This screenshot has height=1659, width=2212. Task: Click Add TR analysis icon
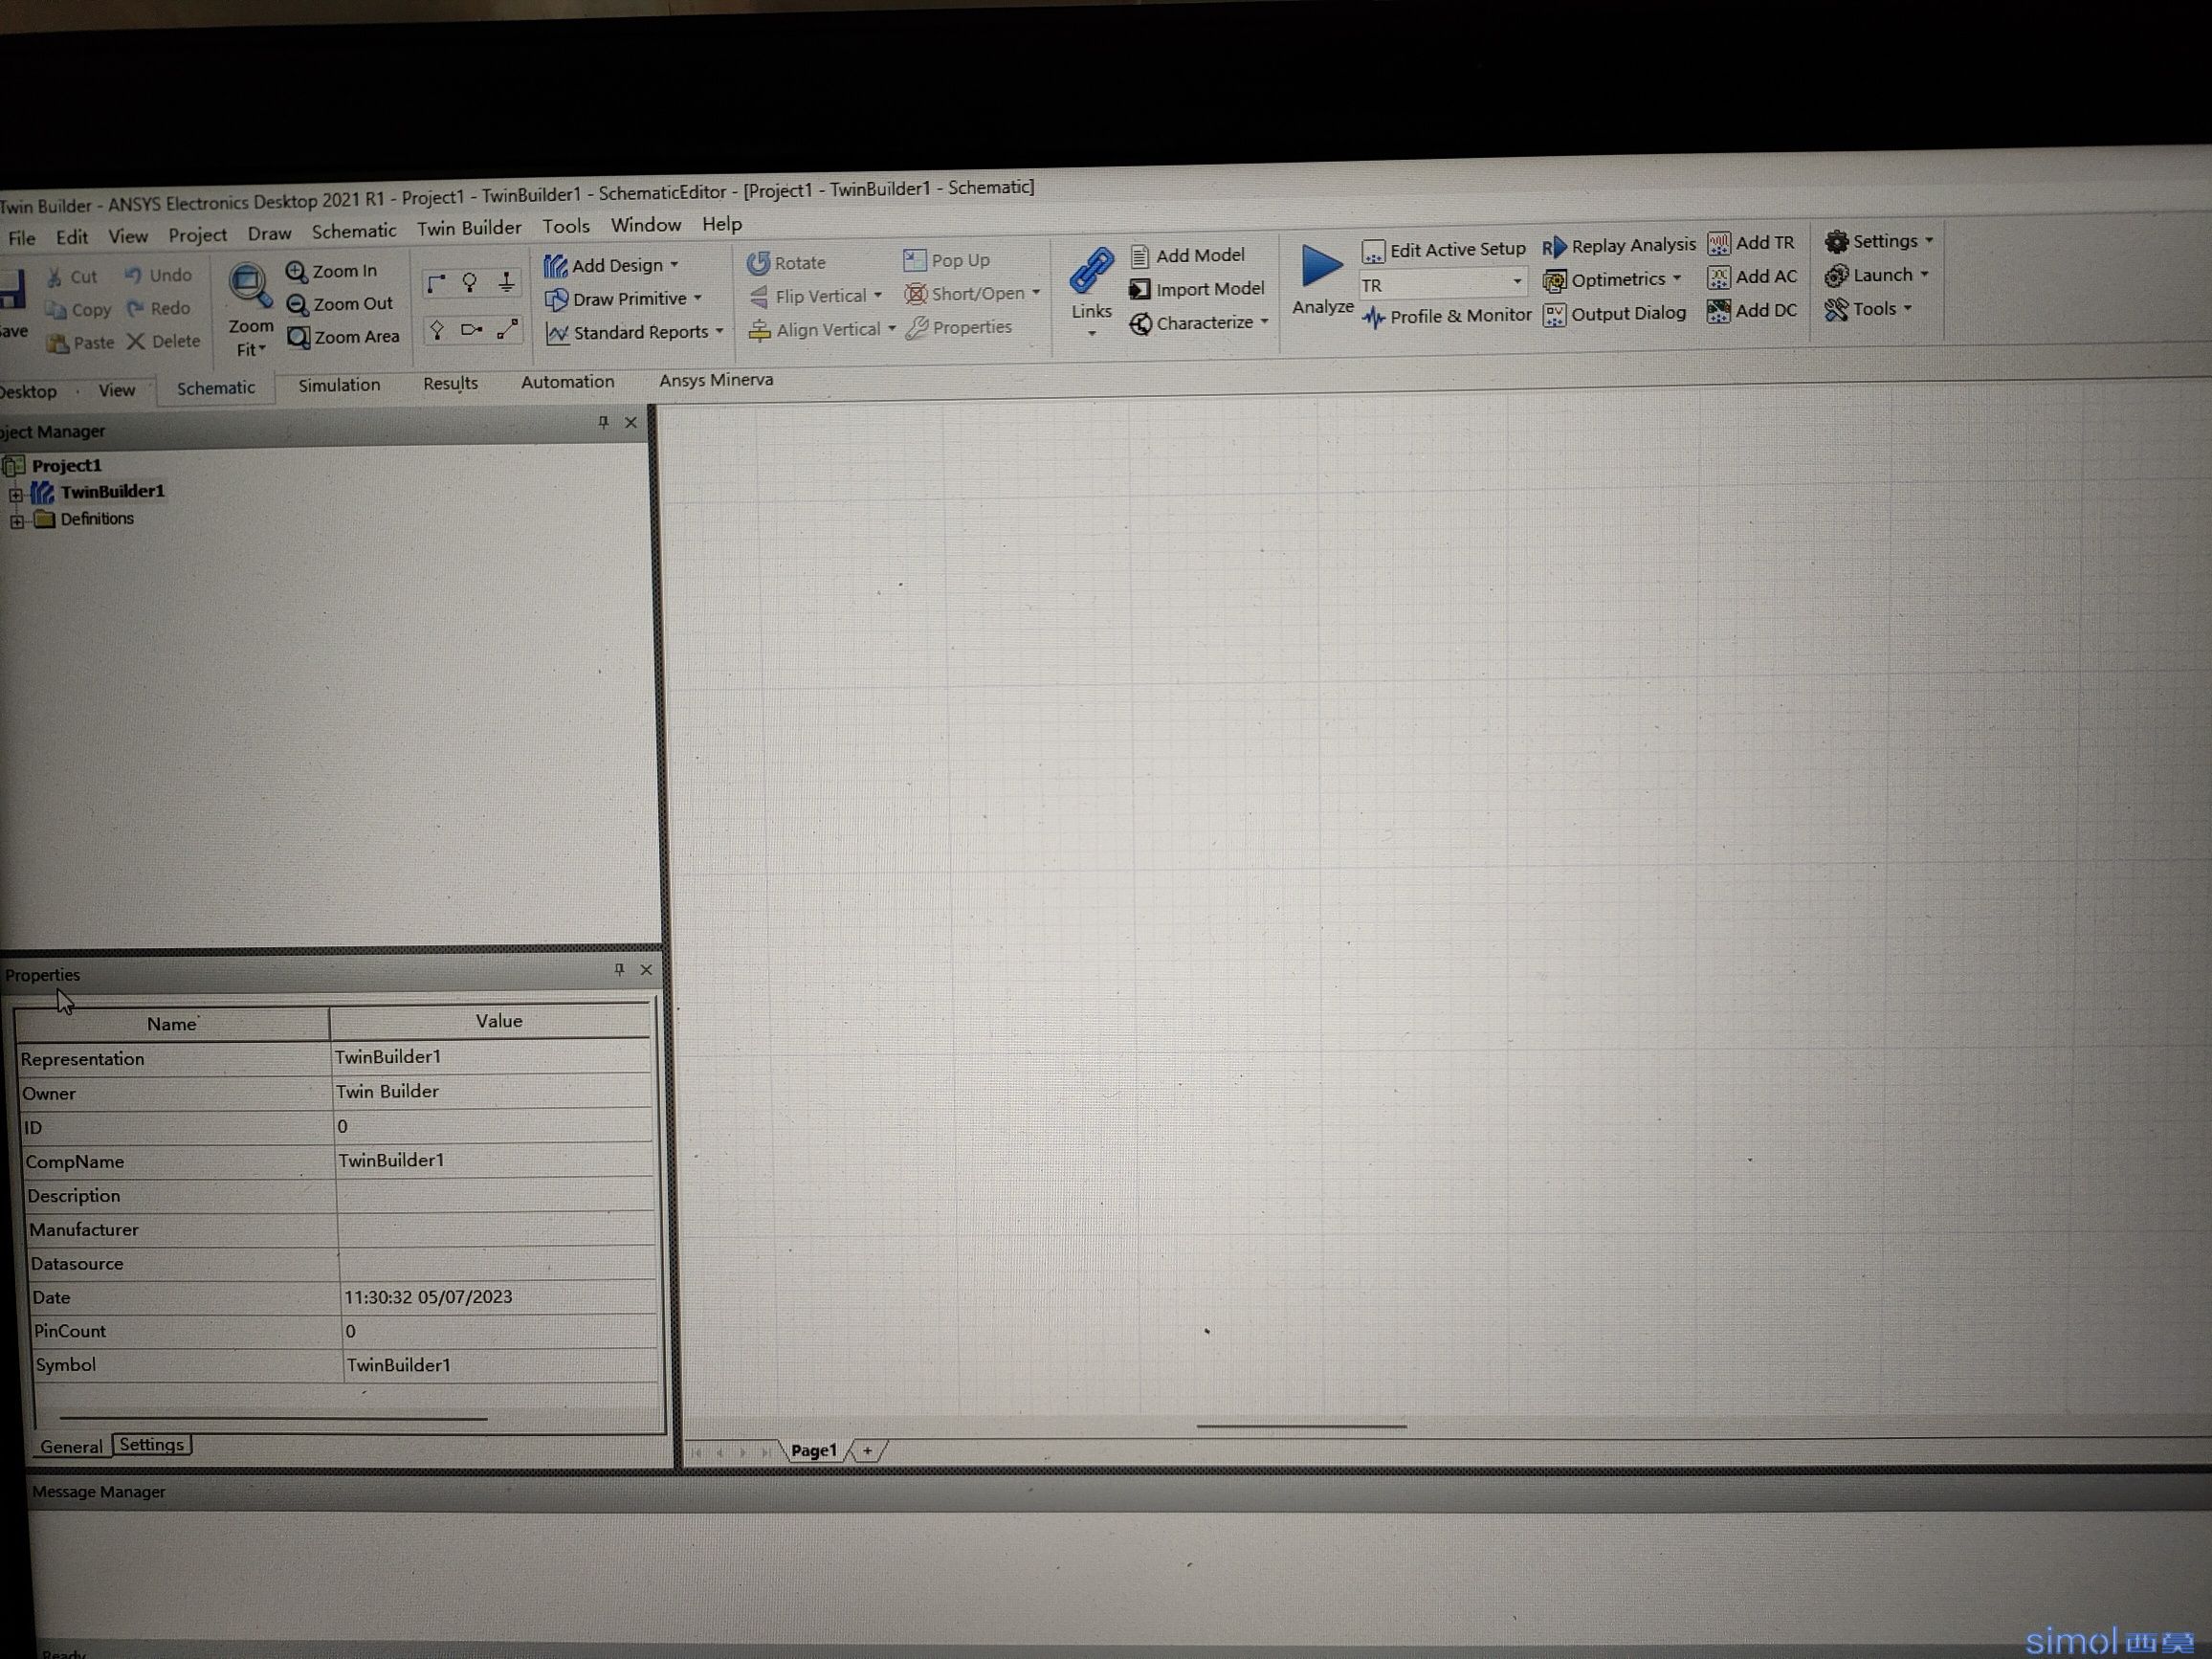1718,243
